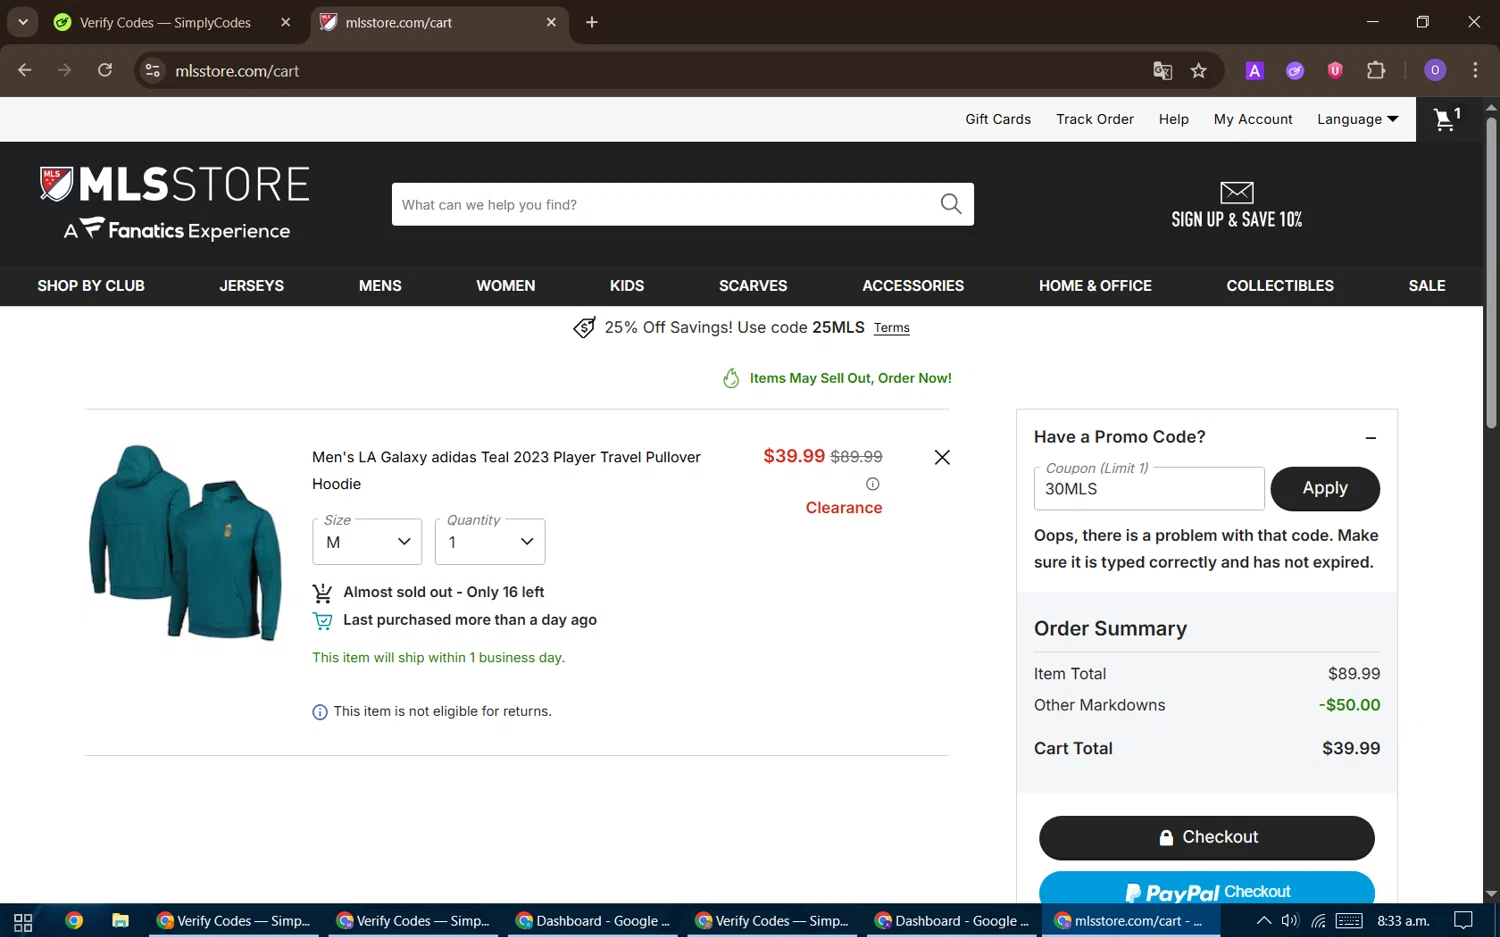Screen dimensions: 1500x937
Task: Click the Apply promo code button
Action: [1325, 488]
